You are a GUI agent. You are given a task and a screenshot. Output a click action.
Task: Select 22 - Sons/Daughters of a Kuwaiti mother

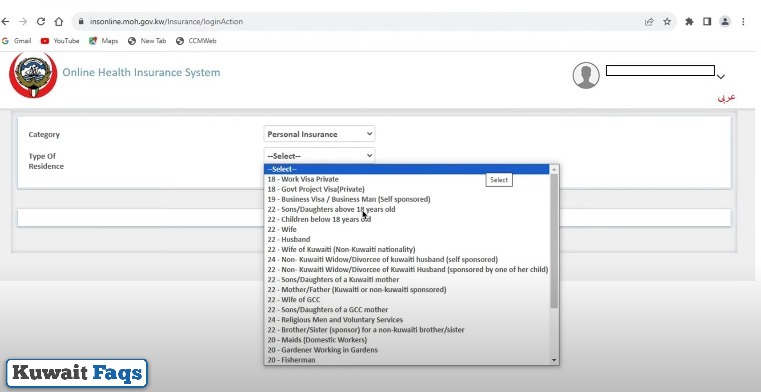[x=407, y=279]
